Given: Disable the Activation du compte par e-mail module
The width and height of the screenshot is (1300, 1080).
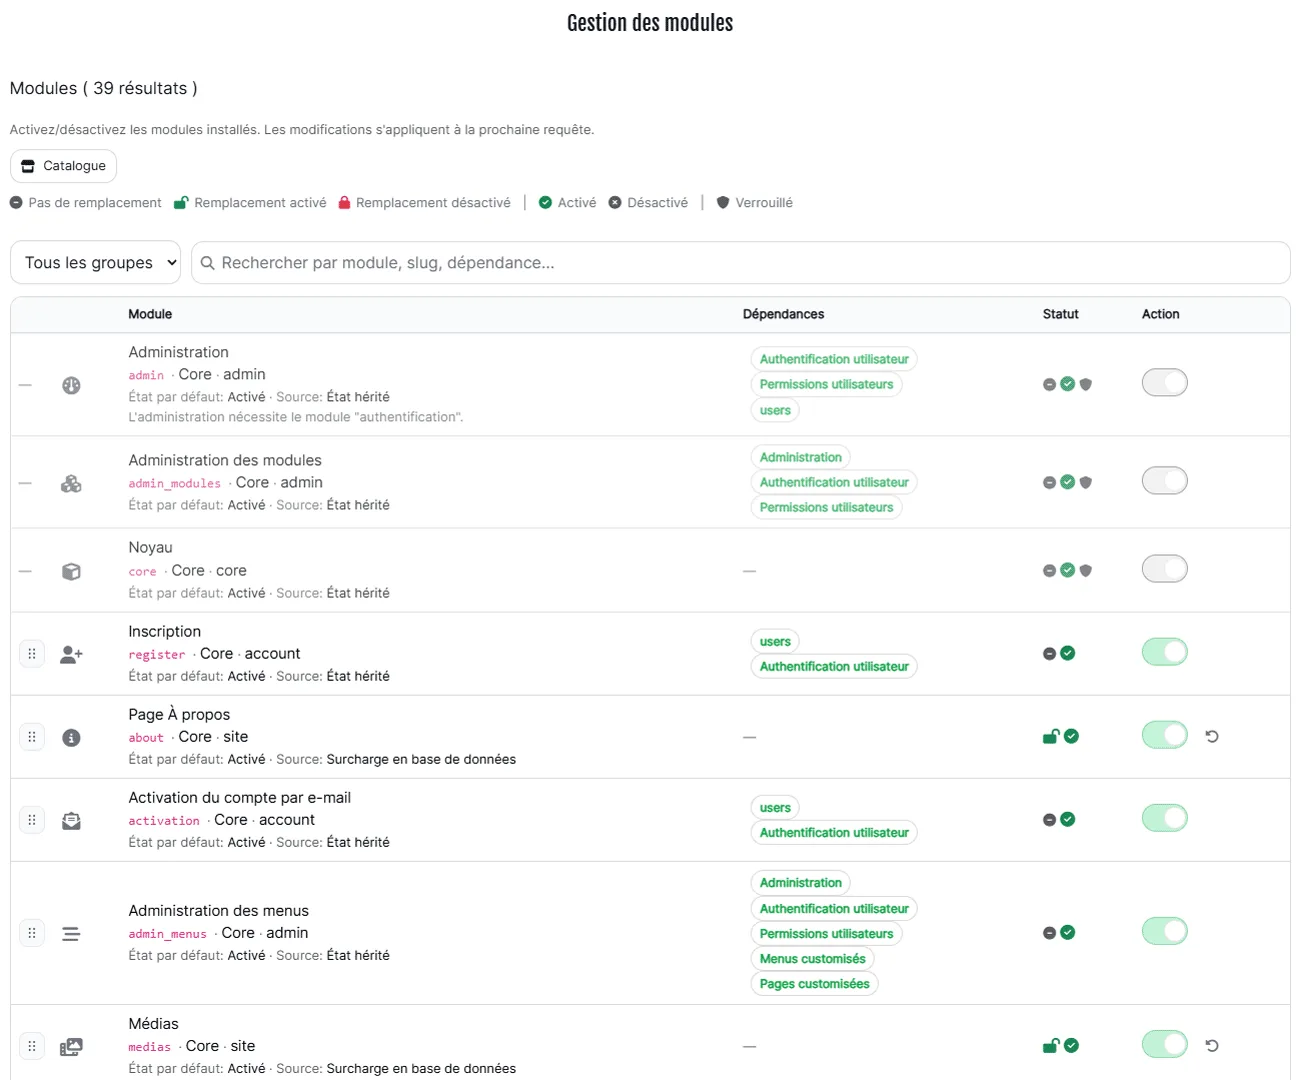Looking at the screenshot, I should tap(1165, 818).
